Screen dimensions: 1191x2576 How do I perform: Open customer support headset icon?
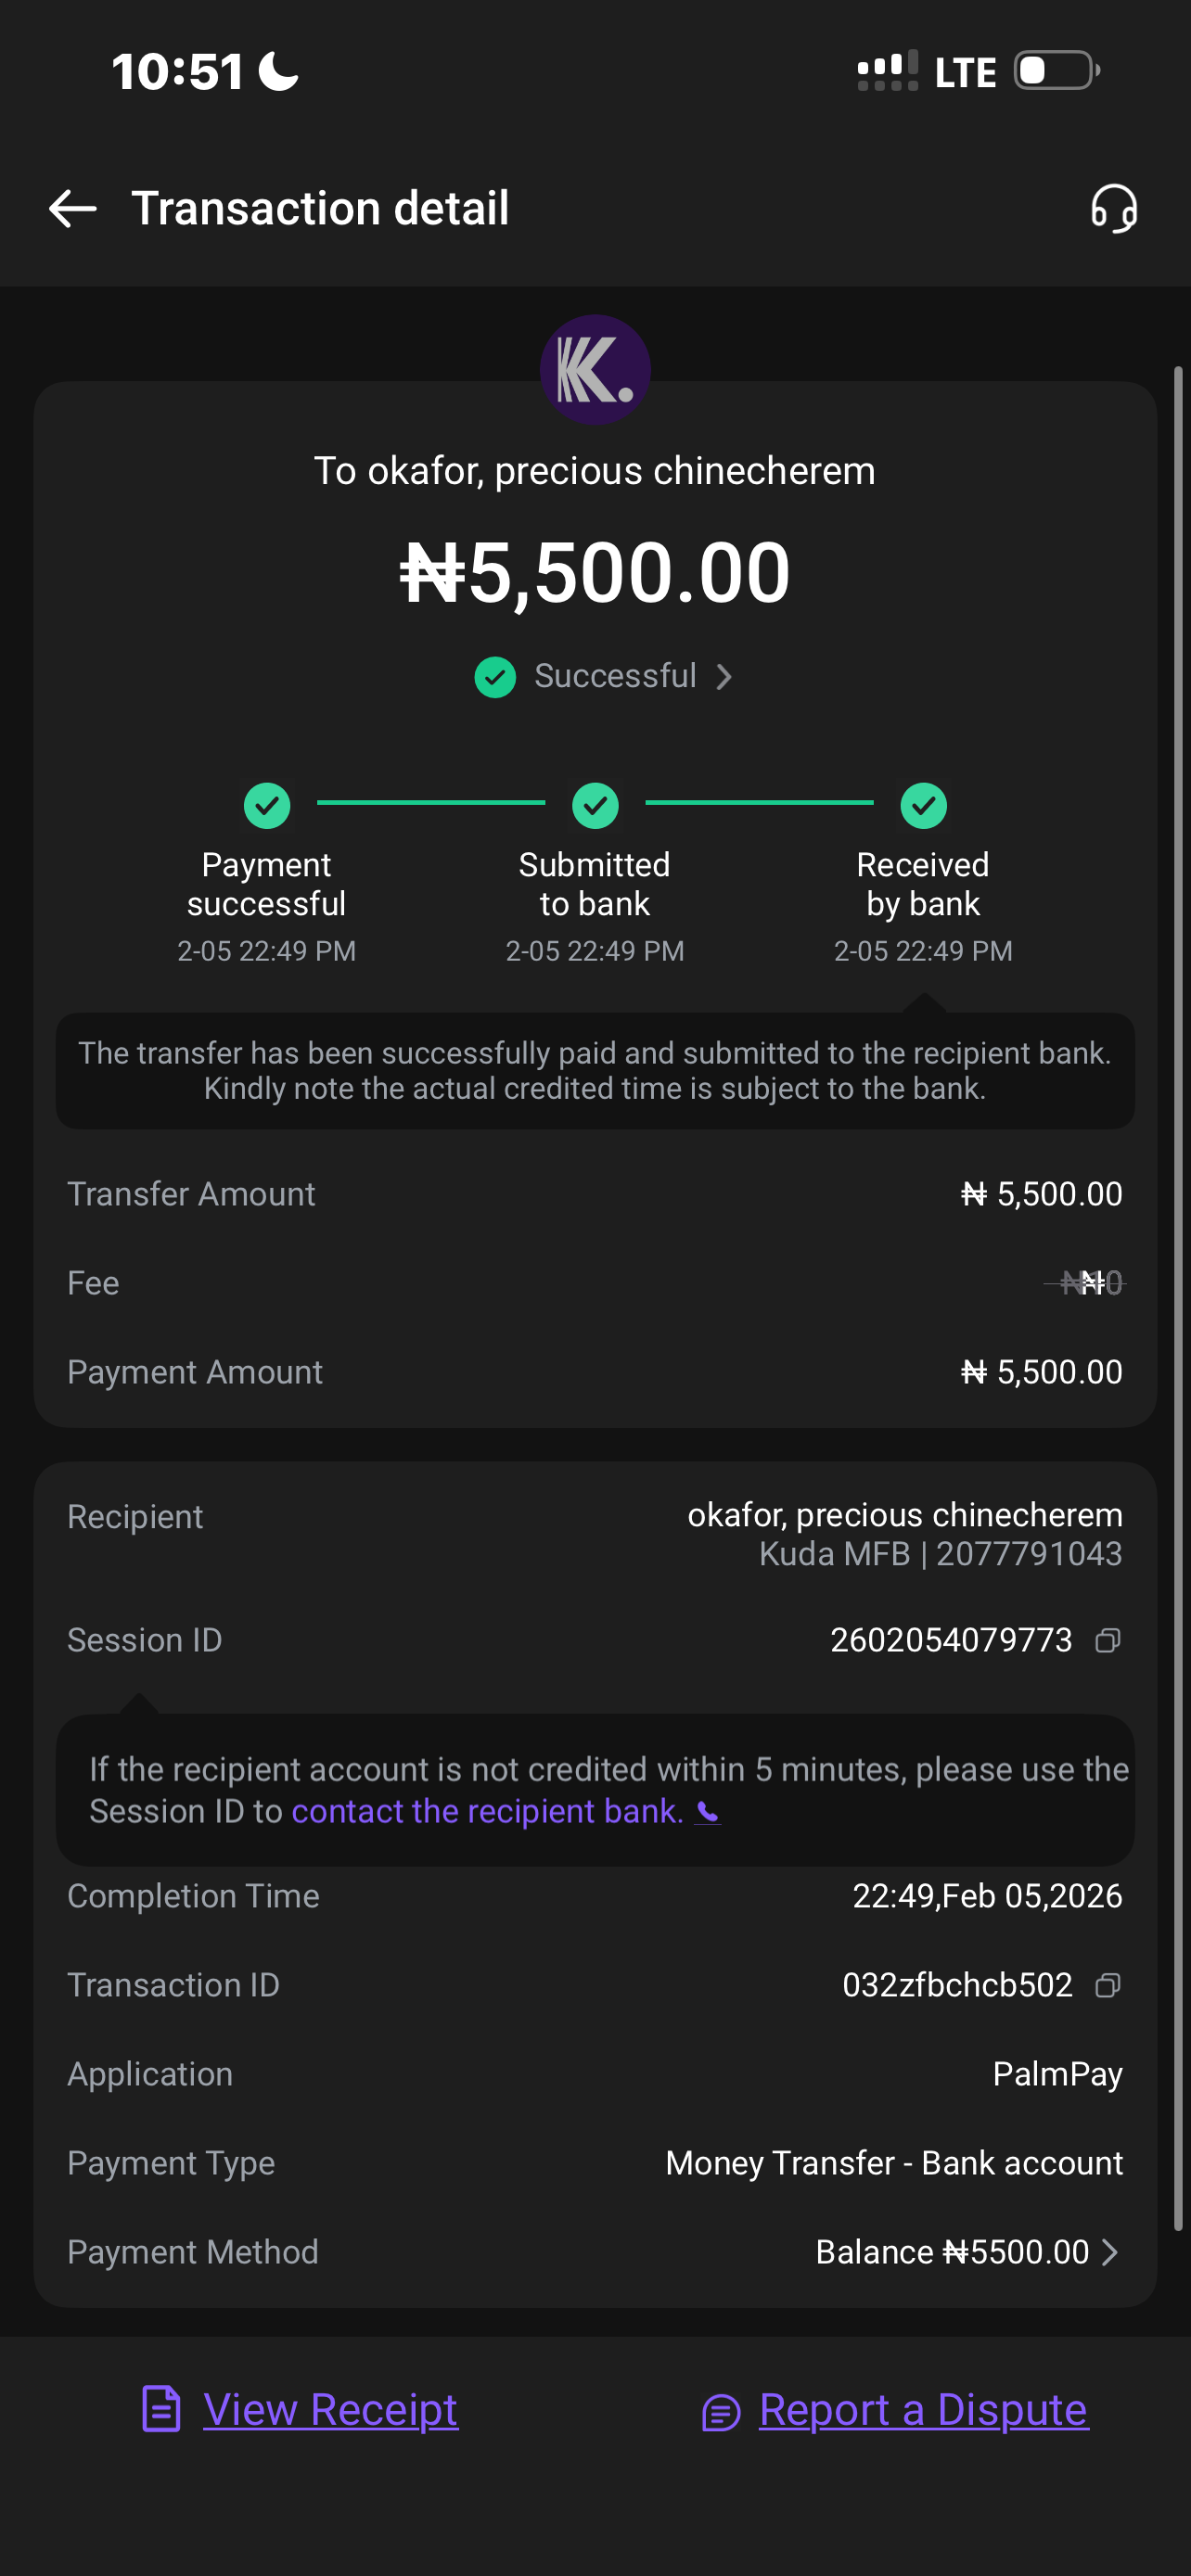pos(1113,209)
